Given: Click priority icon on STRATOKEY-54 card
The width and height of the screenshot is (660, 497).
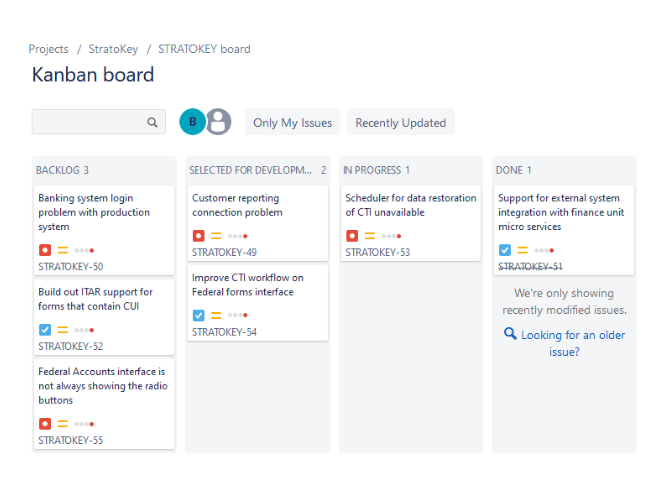Looking at the screenshot, I should click(216, 315).
